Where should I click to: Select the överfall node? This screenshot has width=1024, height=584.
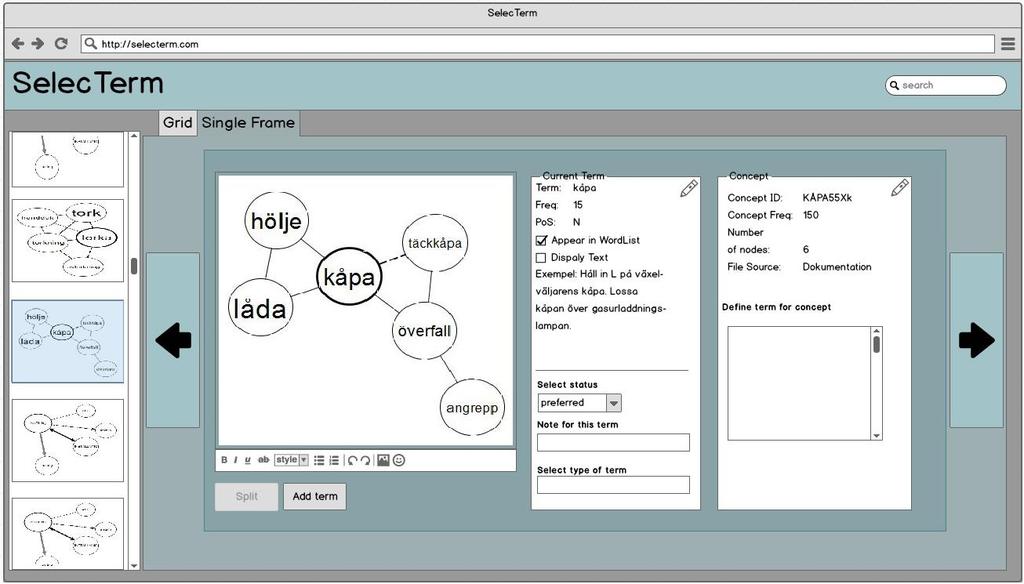pyautogui.click(x=424, y=331)
